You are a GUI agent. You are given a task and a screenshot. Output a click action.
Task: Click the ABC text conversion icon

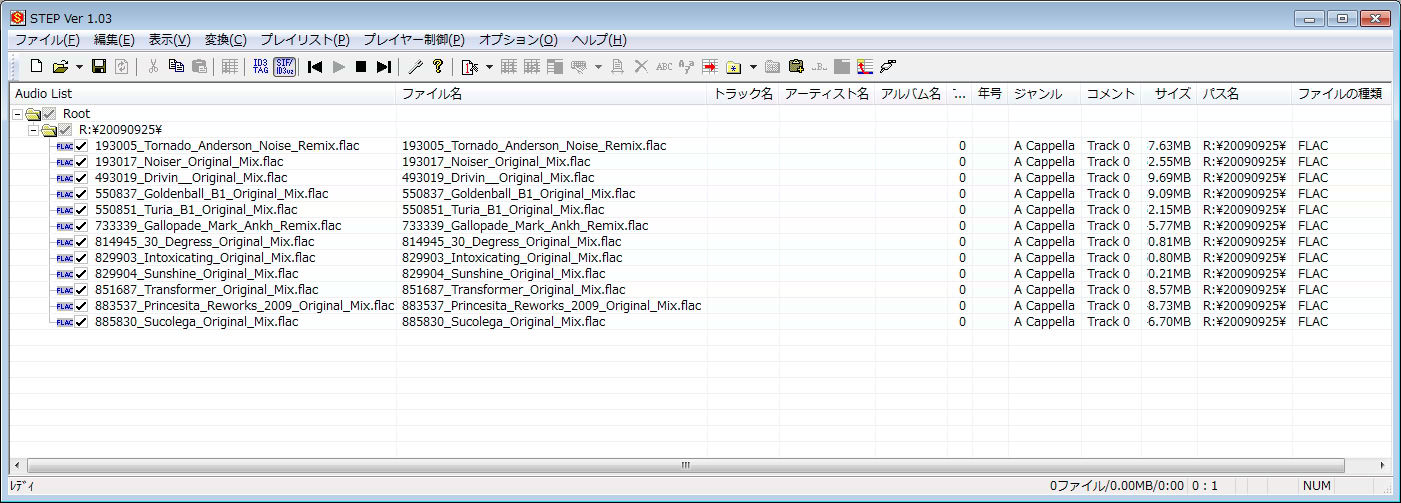[664, 67]
